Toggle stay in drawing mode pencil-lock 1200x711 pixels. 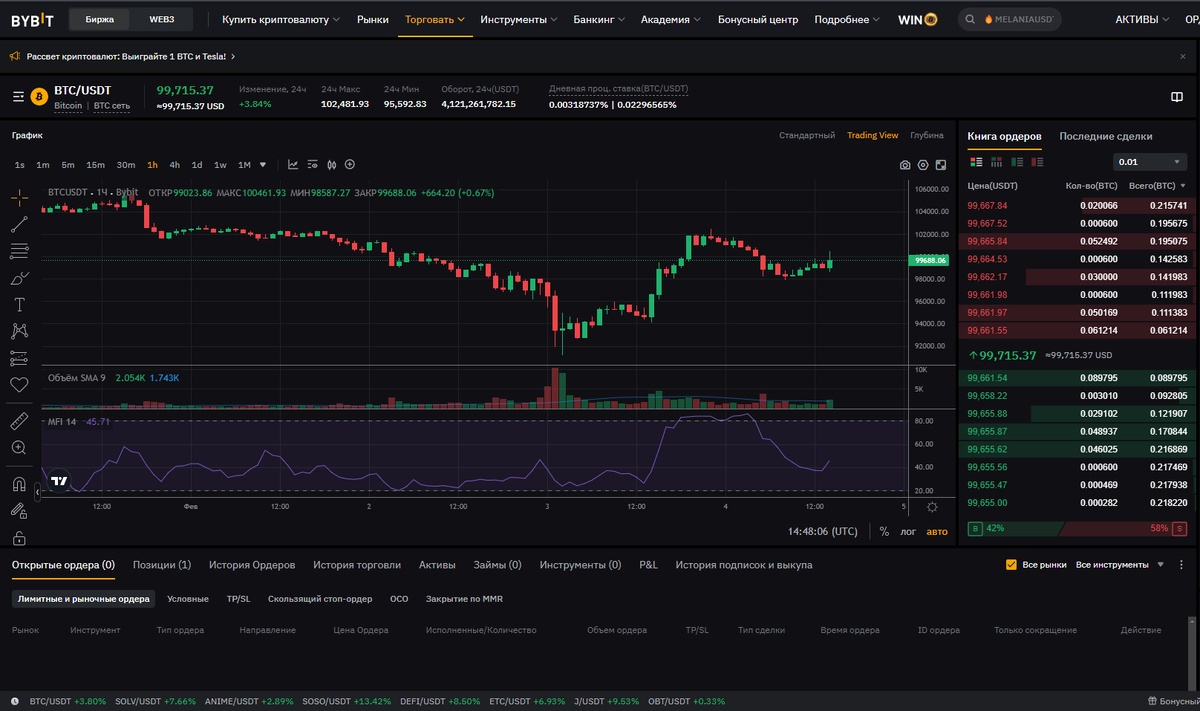19,511
